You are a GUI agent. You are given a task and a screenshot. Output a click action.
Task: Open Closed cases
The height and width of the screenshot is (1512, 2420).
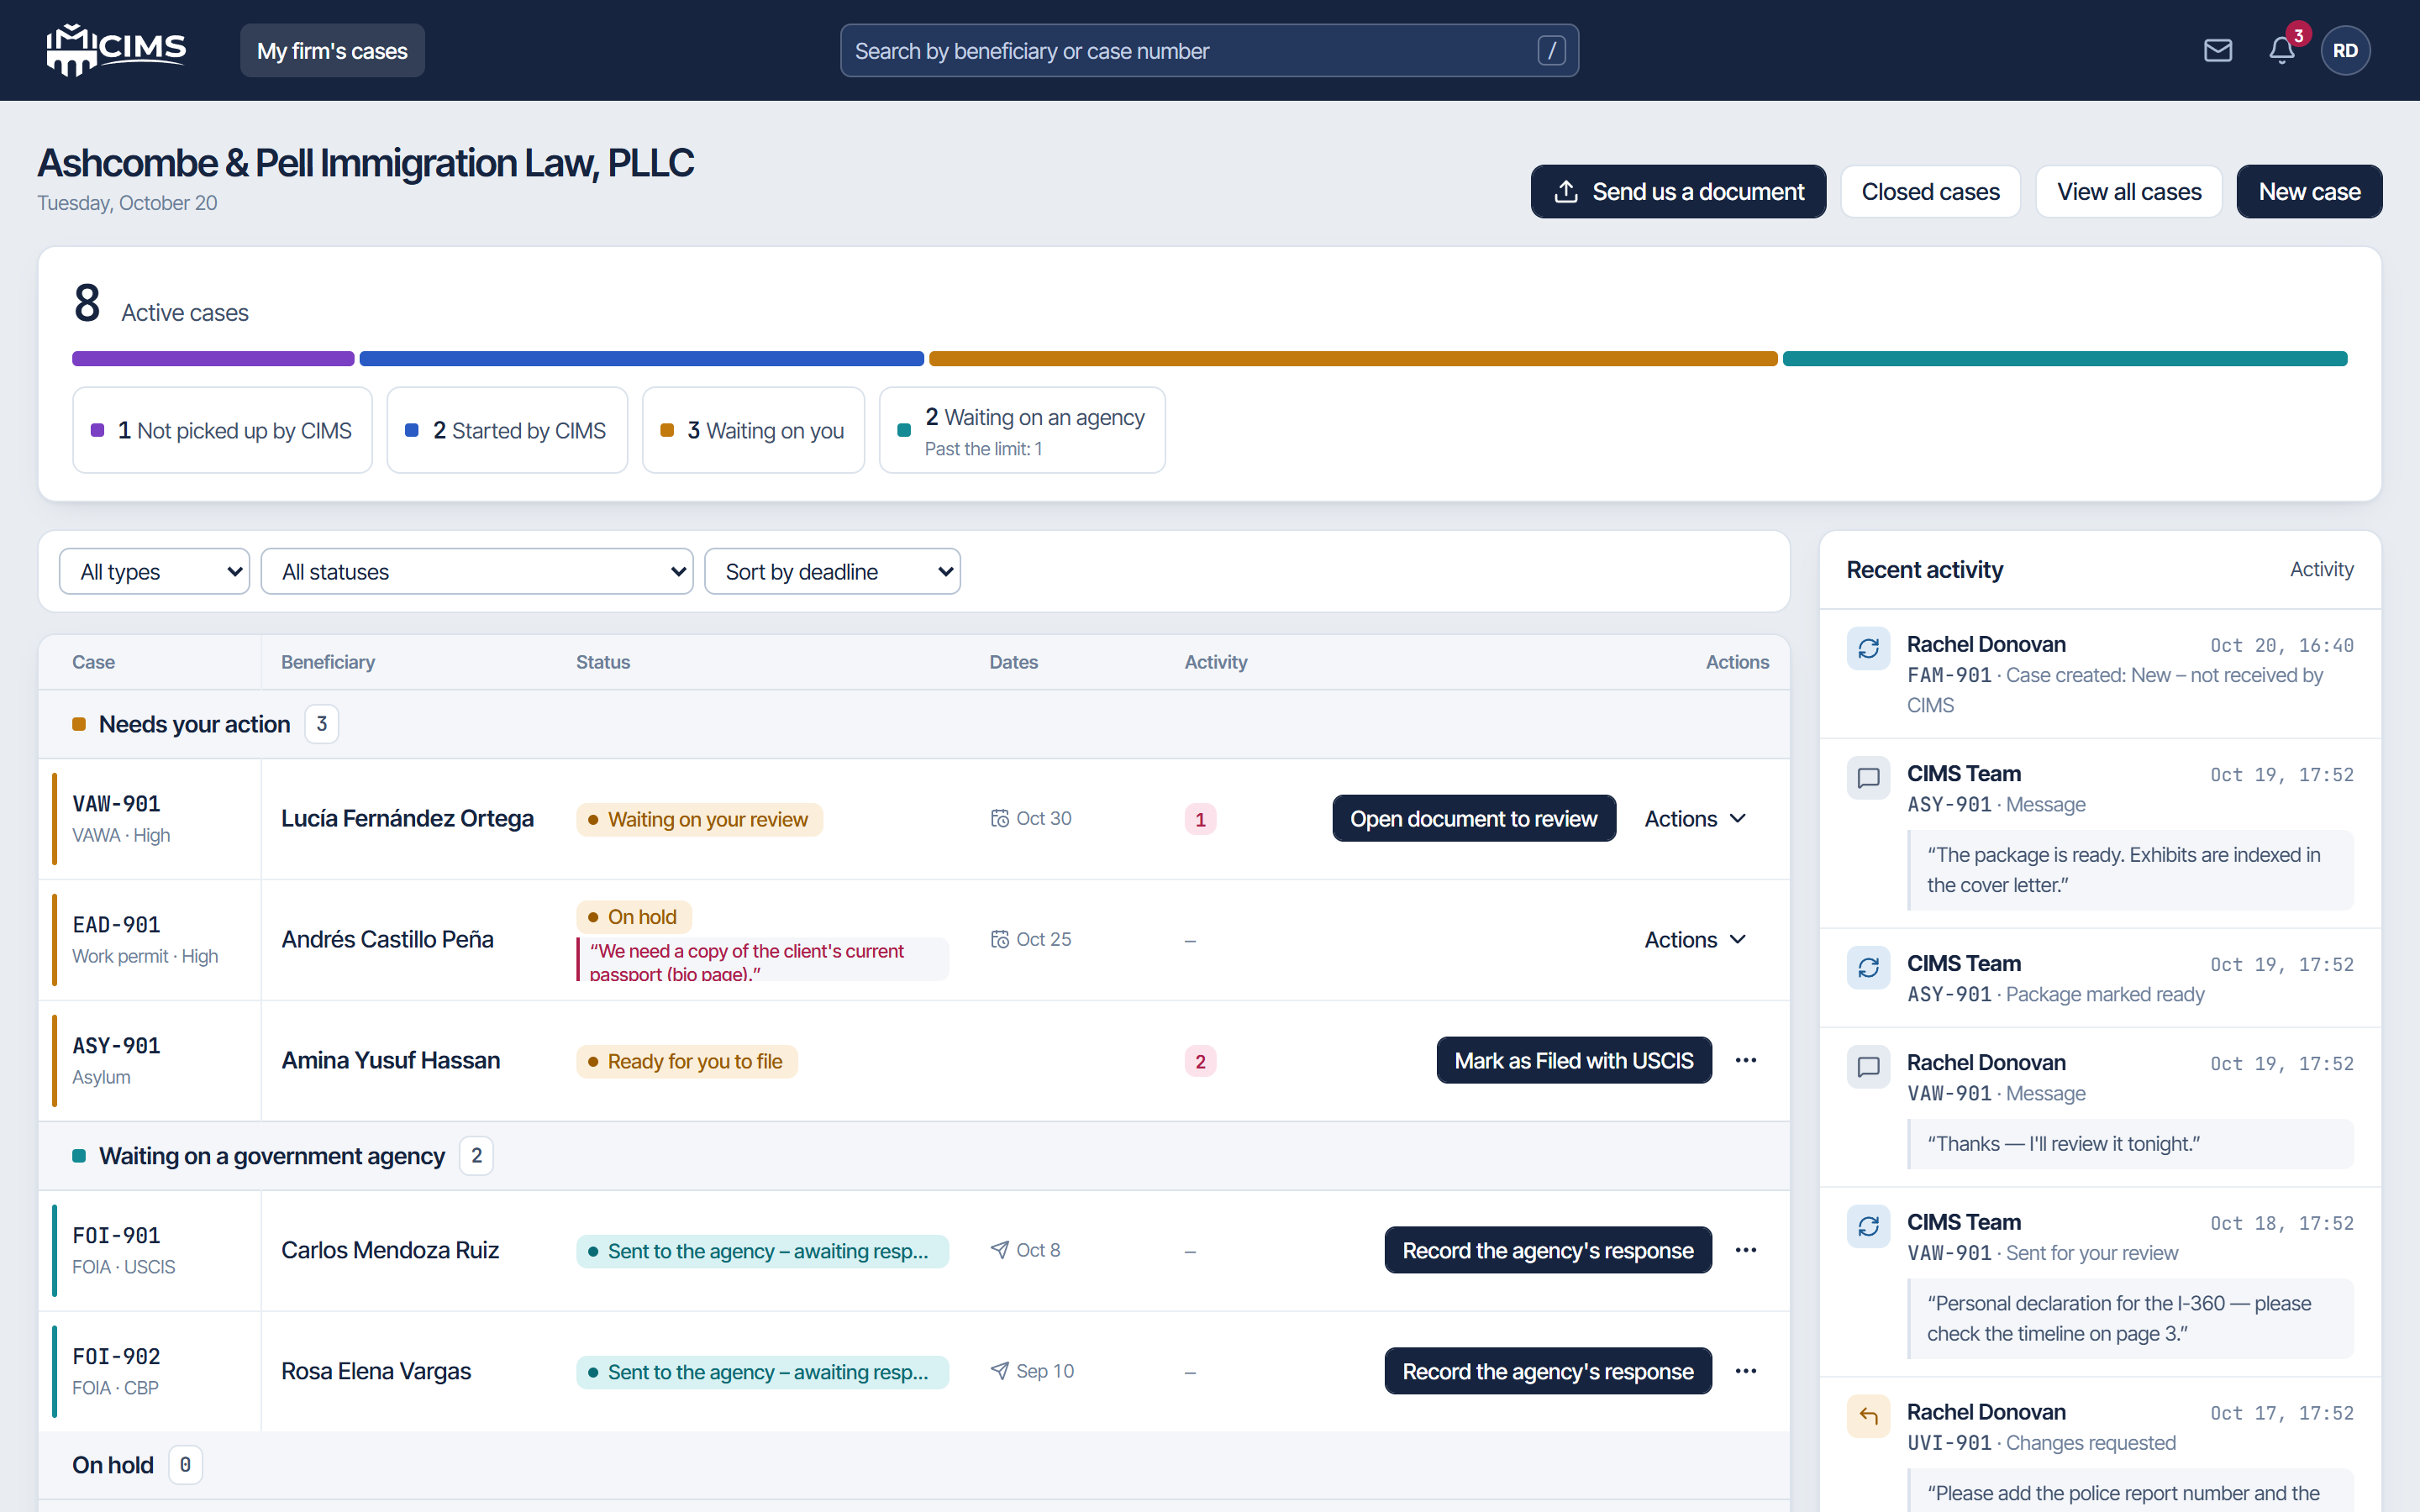pos(1930,191)
